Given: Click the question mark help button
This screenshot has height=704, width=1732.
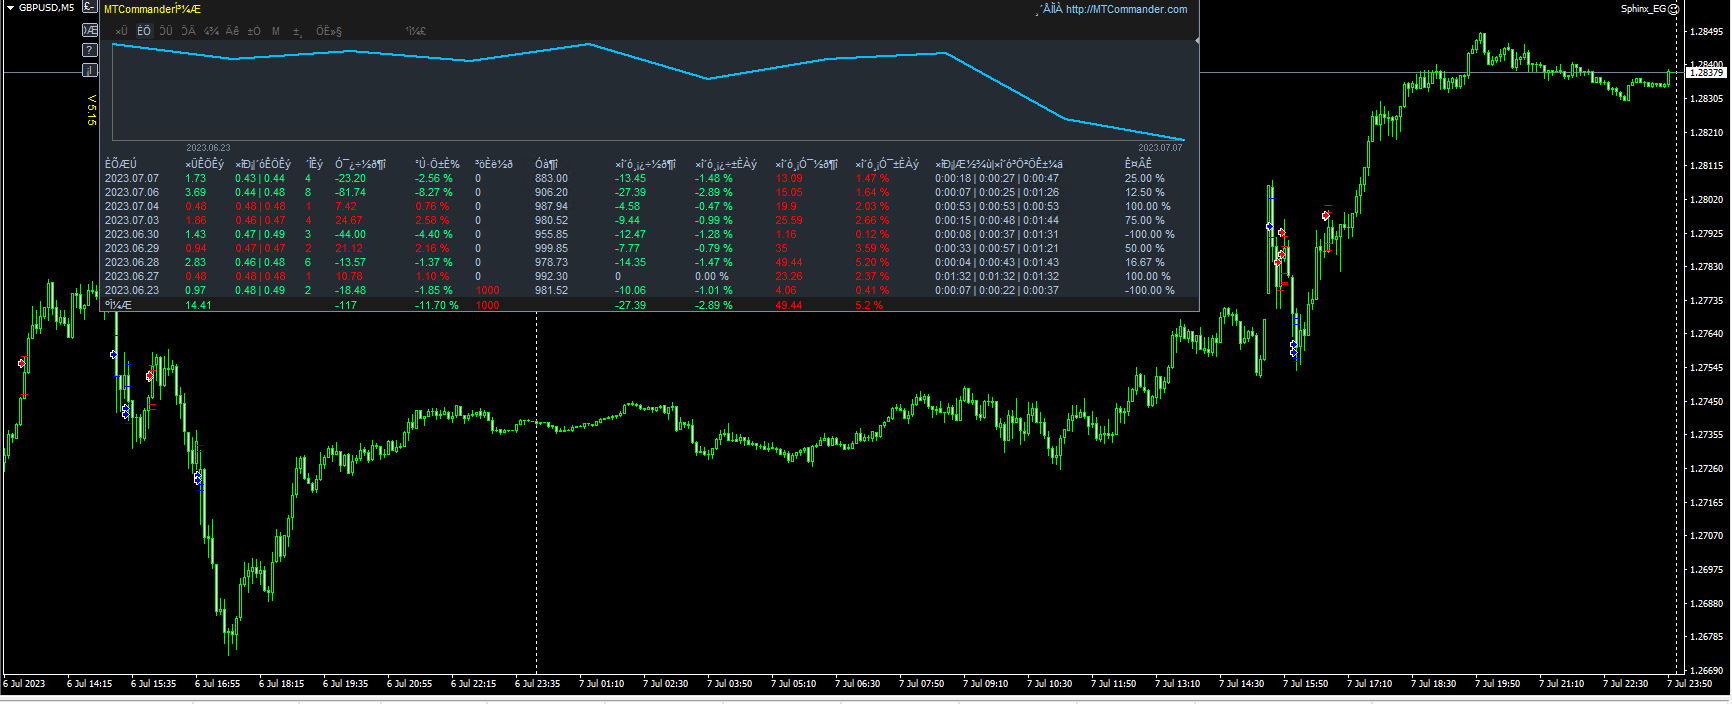Looking at the screenshot, I should (89, 50).
